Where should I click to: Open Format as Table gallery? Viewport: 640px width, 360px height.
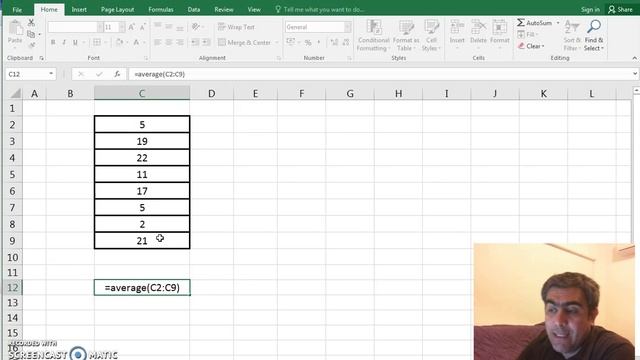pyautogui.click(x=406, y=35)
